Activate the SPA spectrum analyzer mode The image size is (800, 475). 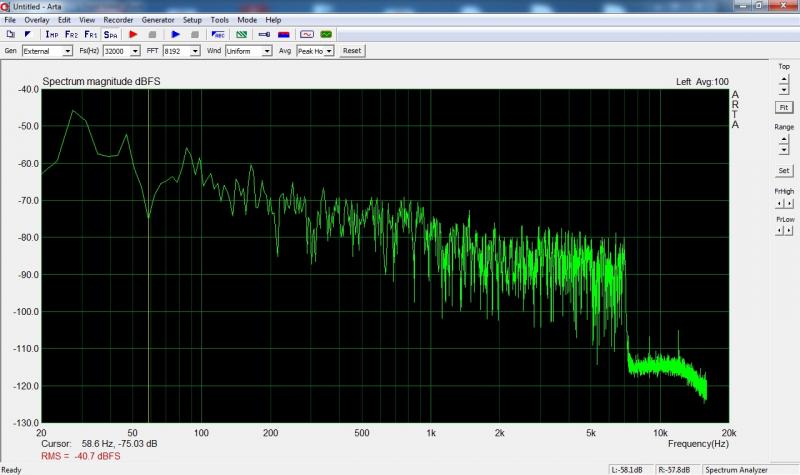pos(110,34)
